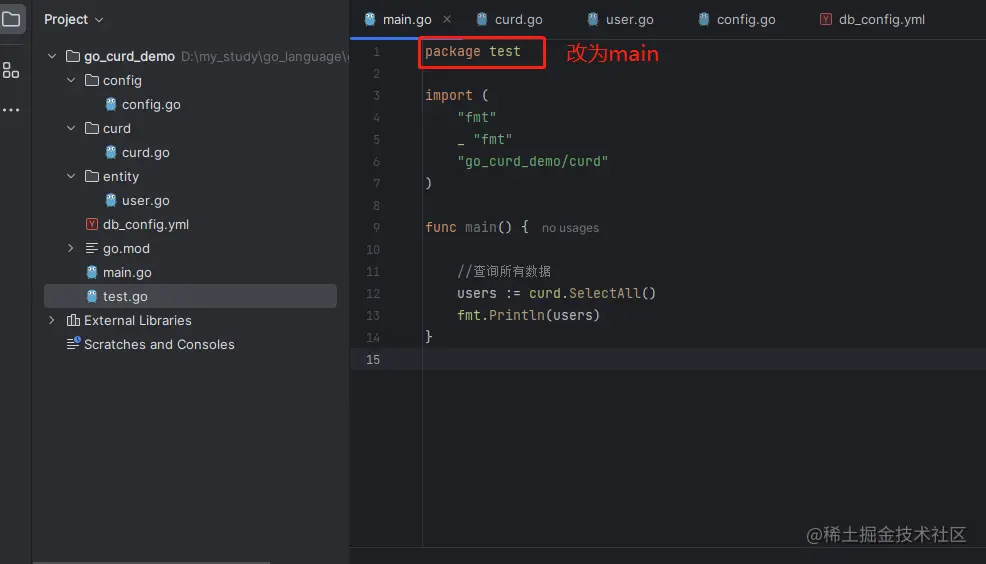The image size is (986, 564).
Task: Select config.go in the project tree
Action: pyautogui.click(x=151, y=104)
